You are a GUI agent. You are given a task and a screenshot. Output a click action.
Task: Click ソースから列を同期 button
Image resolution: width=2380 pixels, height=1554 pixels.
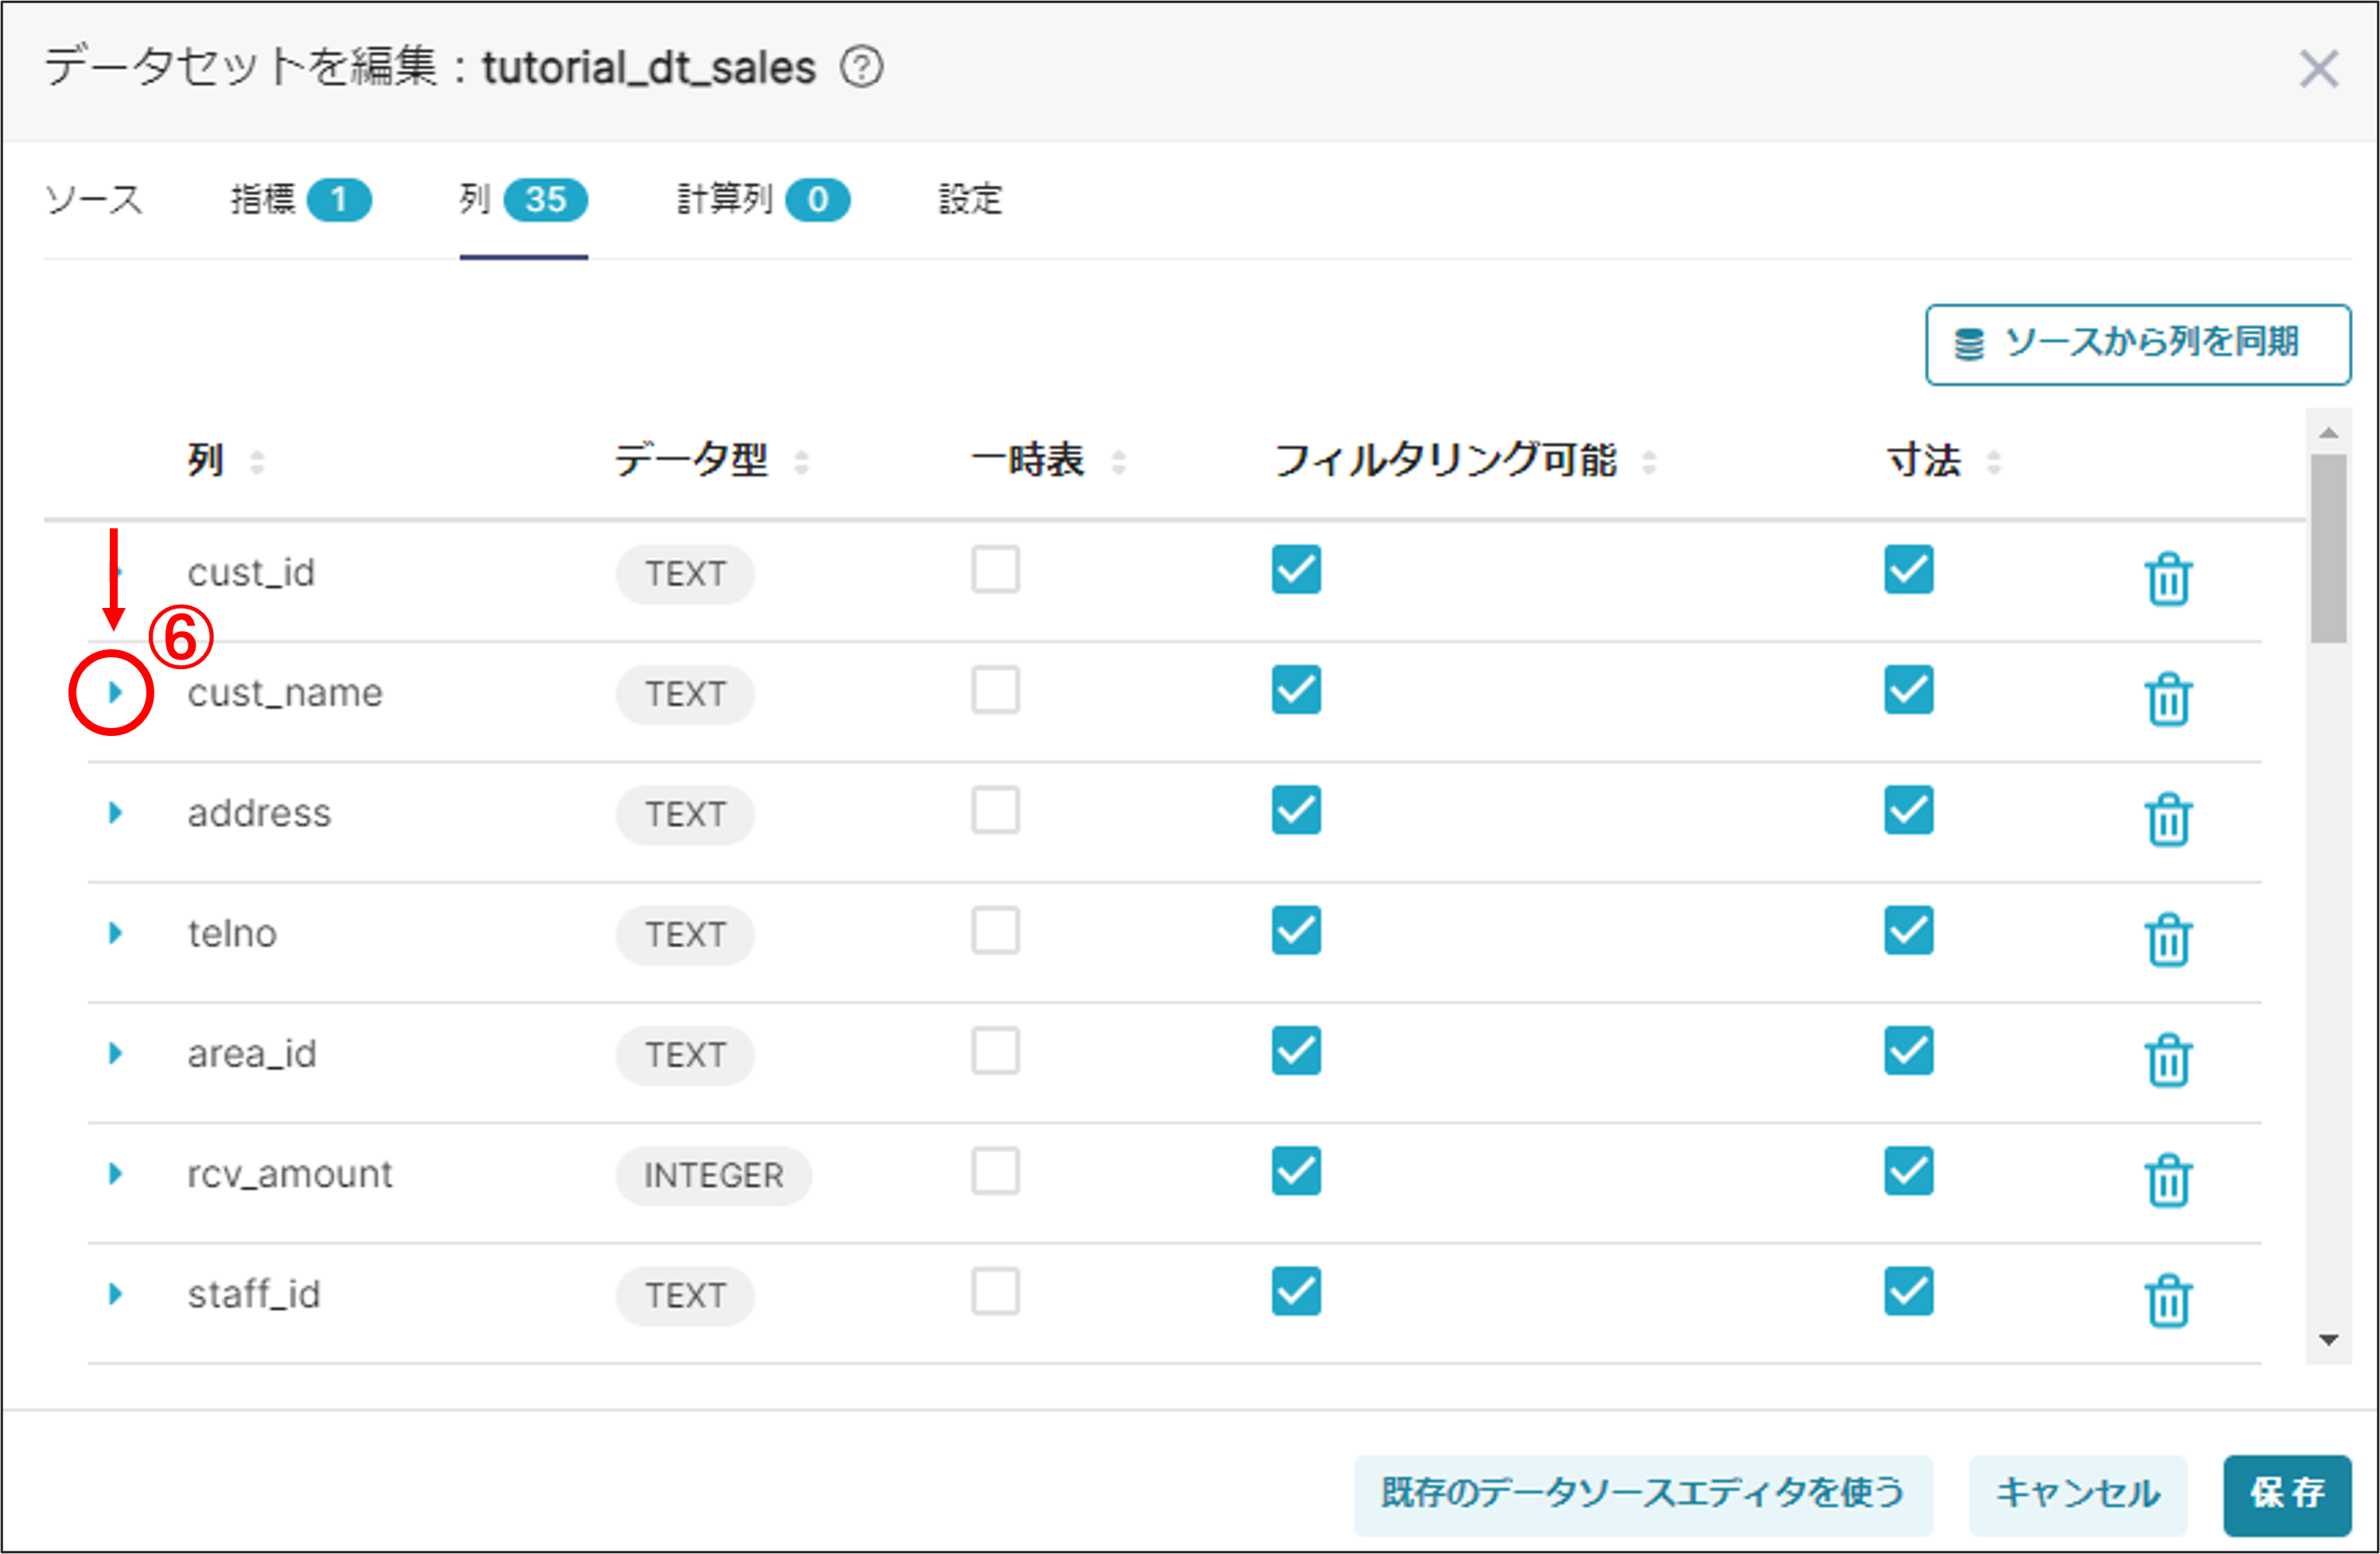2138,344
